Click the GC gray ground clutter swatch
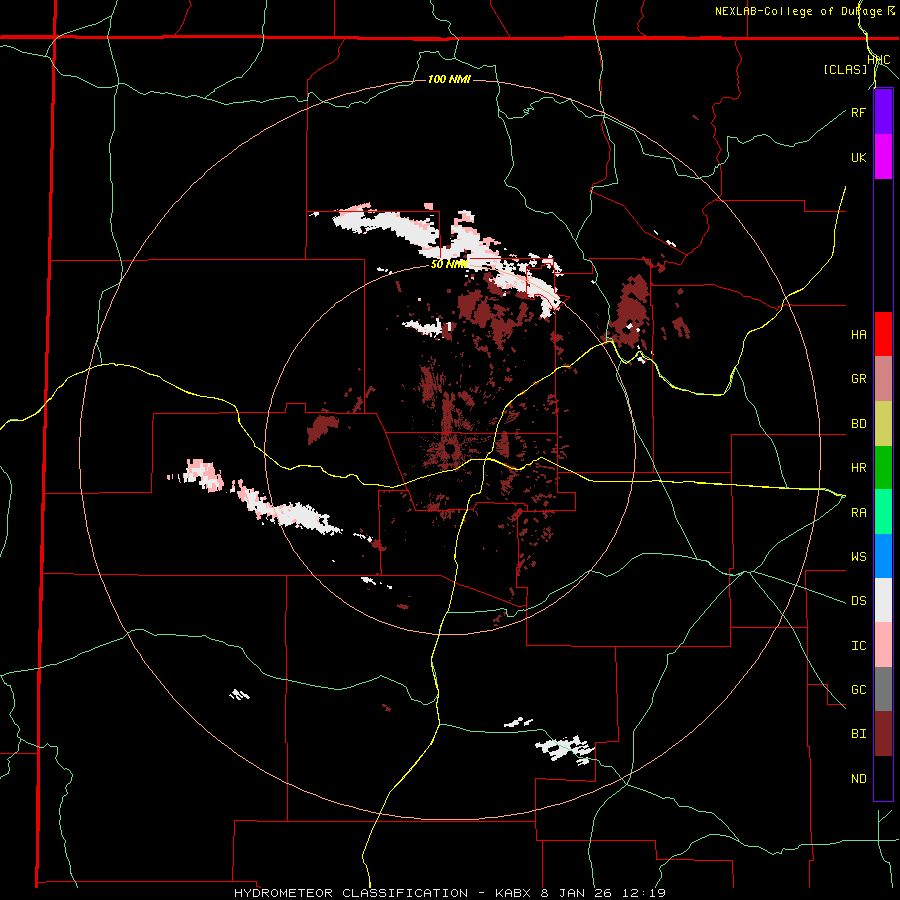The height and width of the screenshot is (900, 900). click(883, 689)
